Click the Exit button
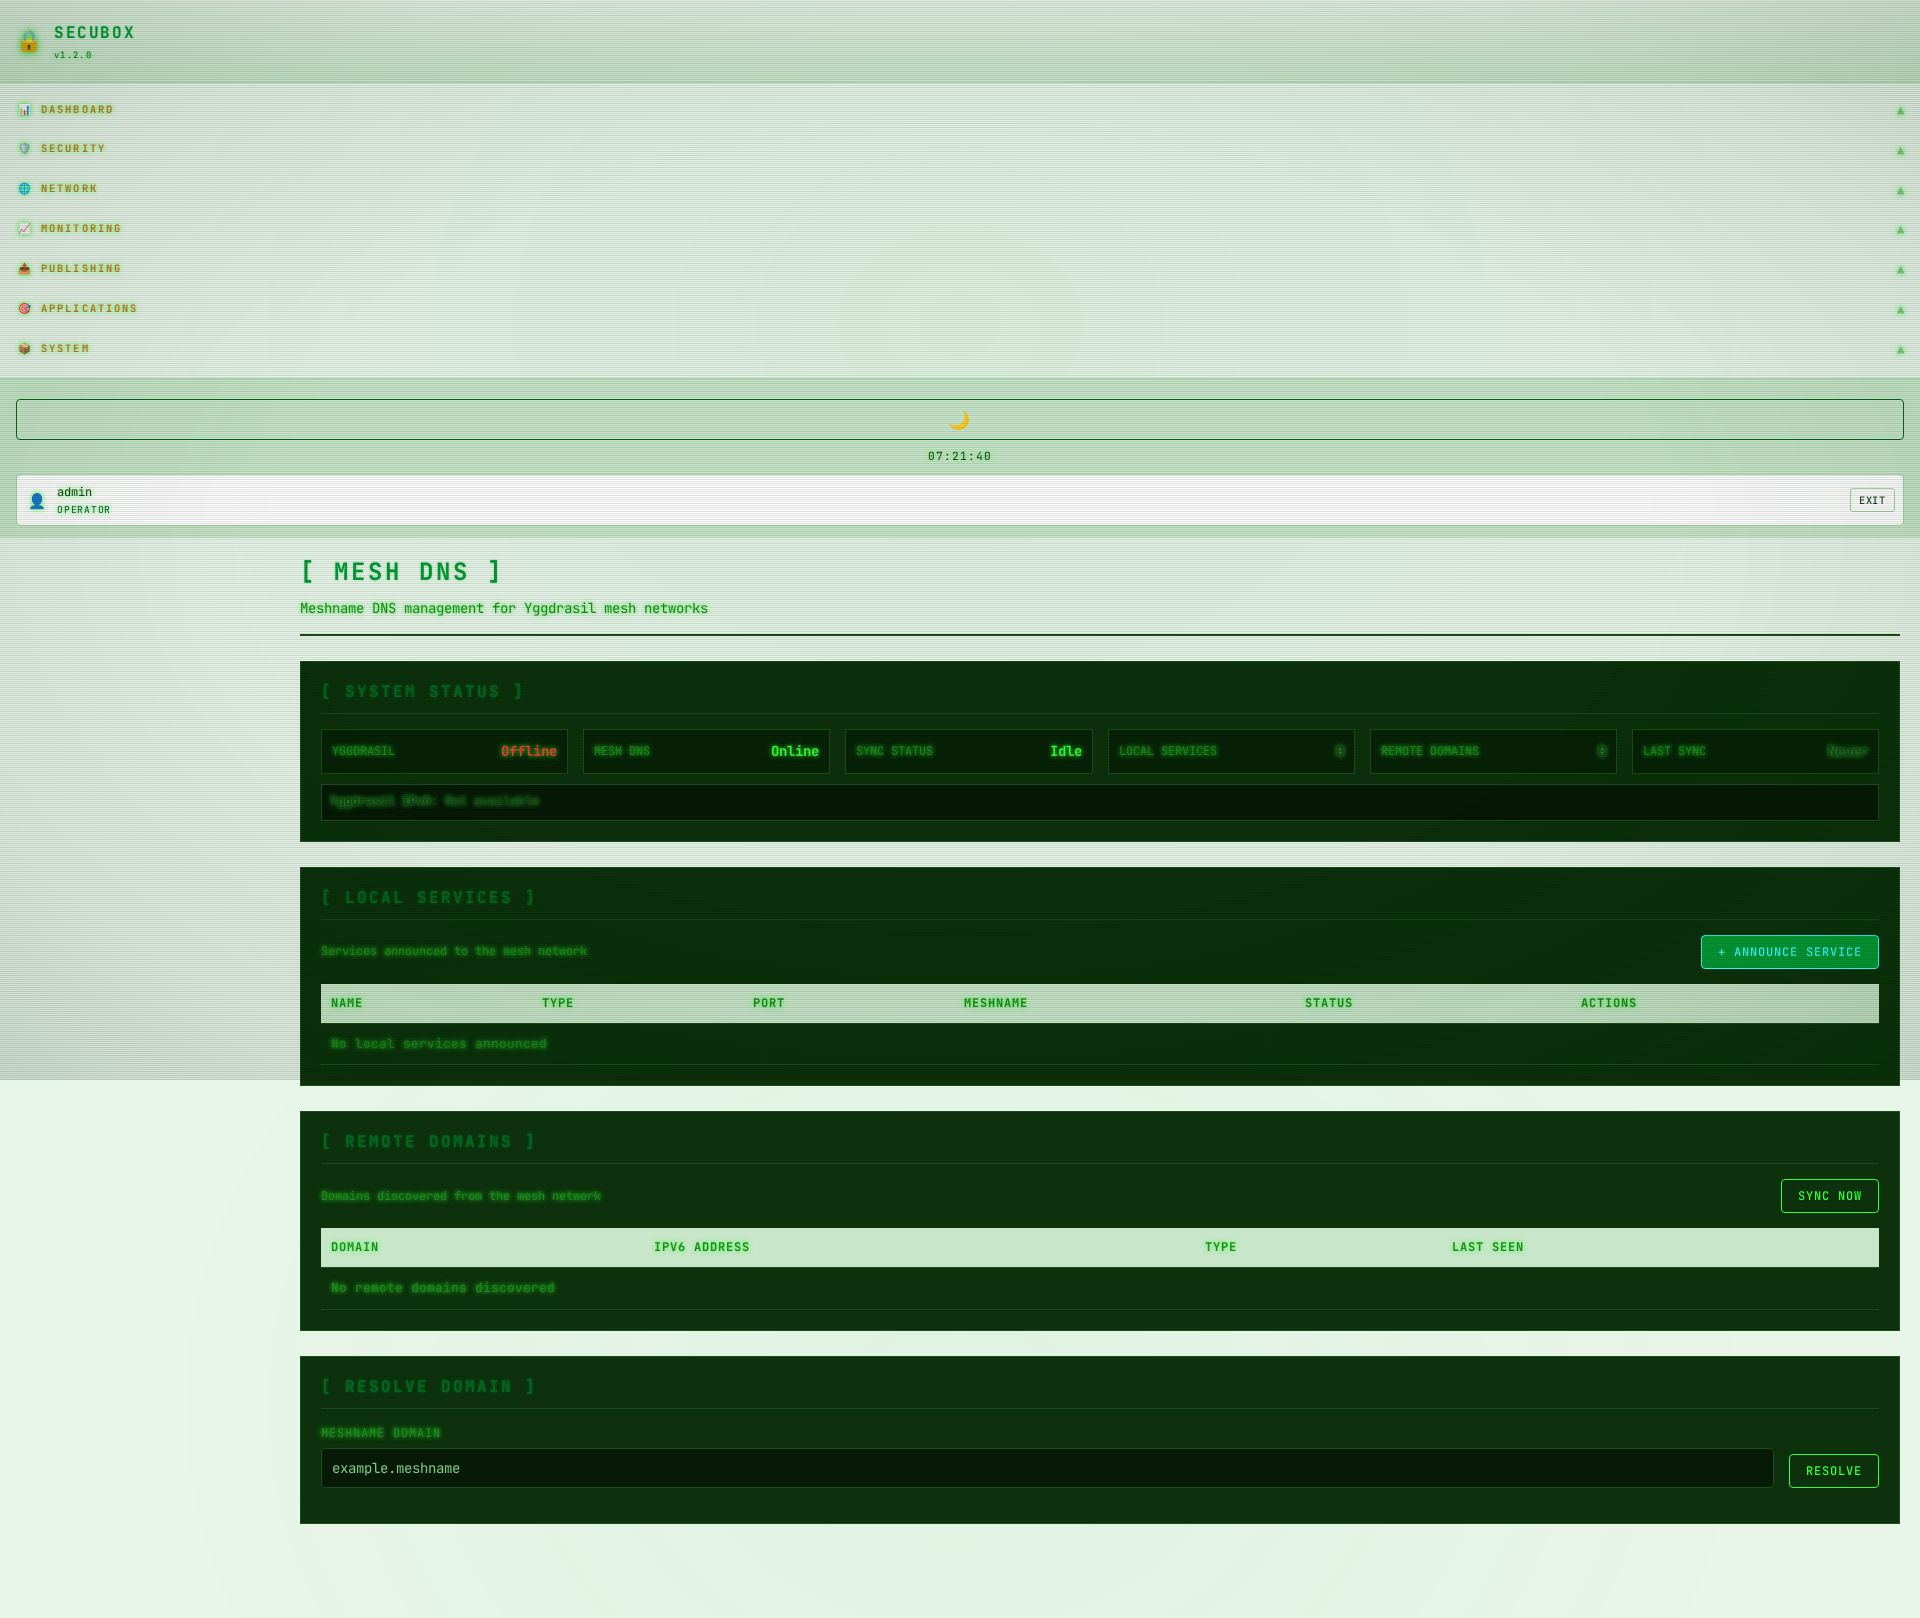This screenshot has width=1920, height=1618. 1871,501
